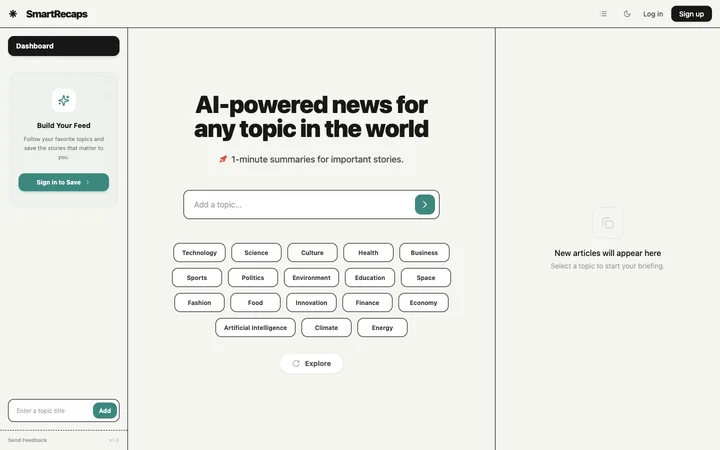Click the 'Build Your Feed' heading
Viewport: 720px width, 450px height.
pyautogui.click(x=64, y=125)
